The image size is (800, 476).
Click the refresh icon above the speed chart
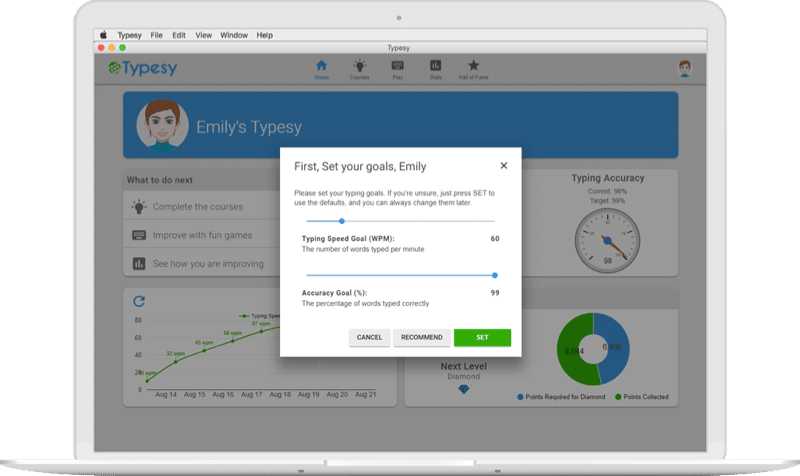click(139, 301)
